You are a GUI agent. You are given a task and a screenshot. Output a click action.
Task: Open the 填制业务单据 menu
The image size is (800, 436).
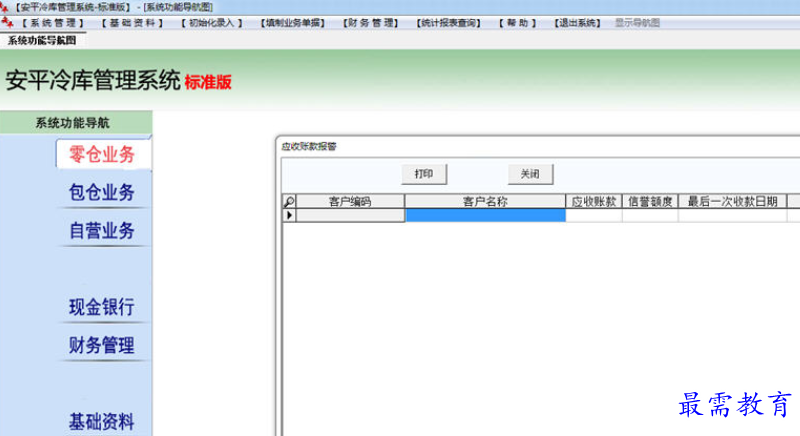(x=292, y=23)
